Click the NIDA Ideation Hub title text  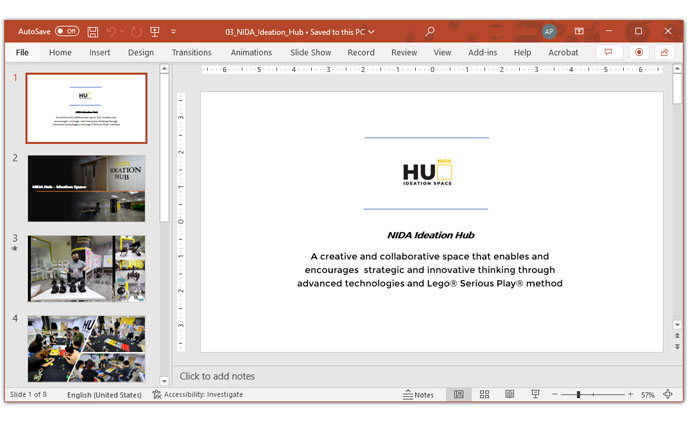(430, 235)
